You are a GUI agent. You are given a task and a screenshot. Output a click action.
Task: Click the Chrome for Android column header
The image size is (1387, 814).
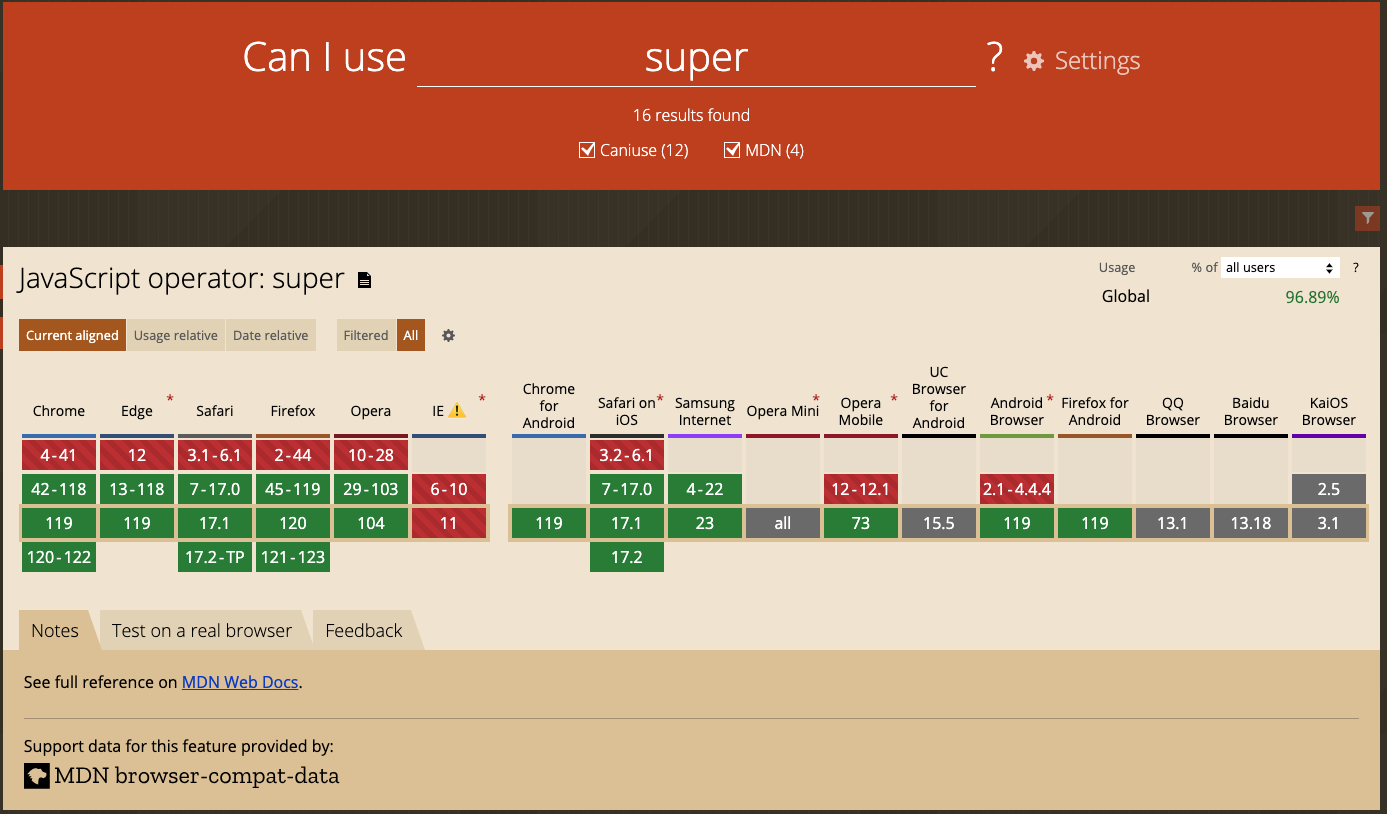[x=549, y=406]
